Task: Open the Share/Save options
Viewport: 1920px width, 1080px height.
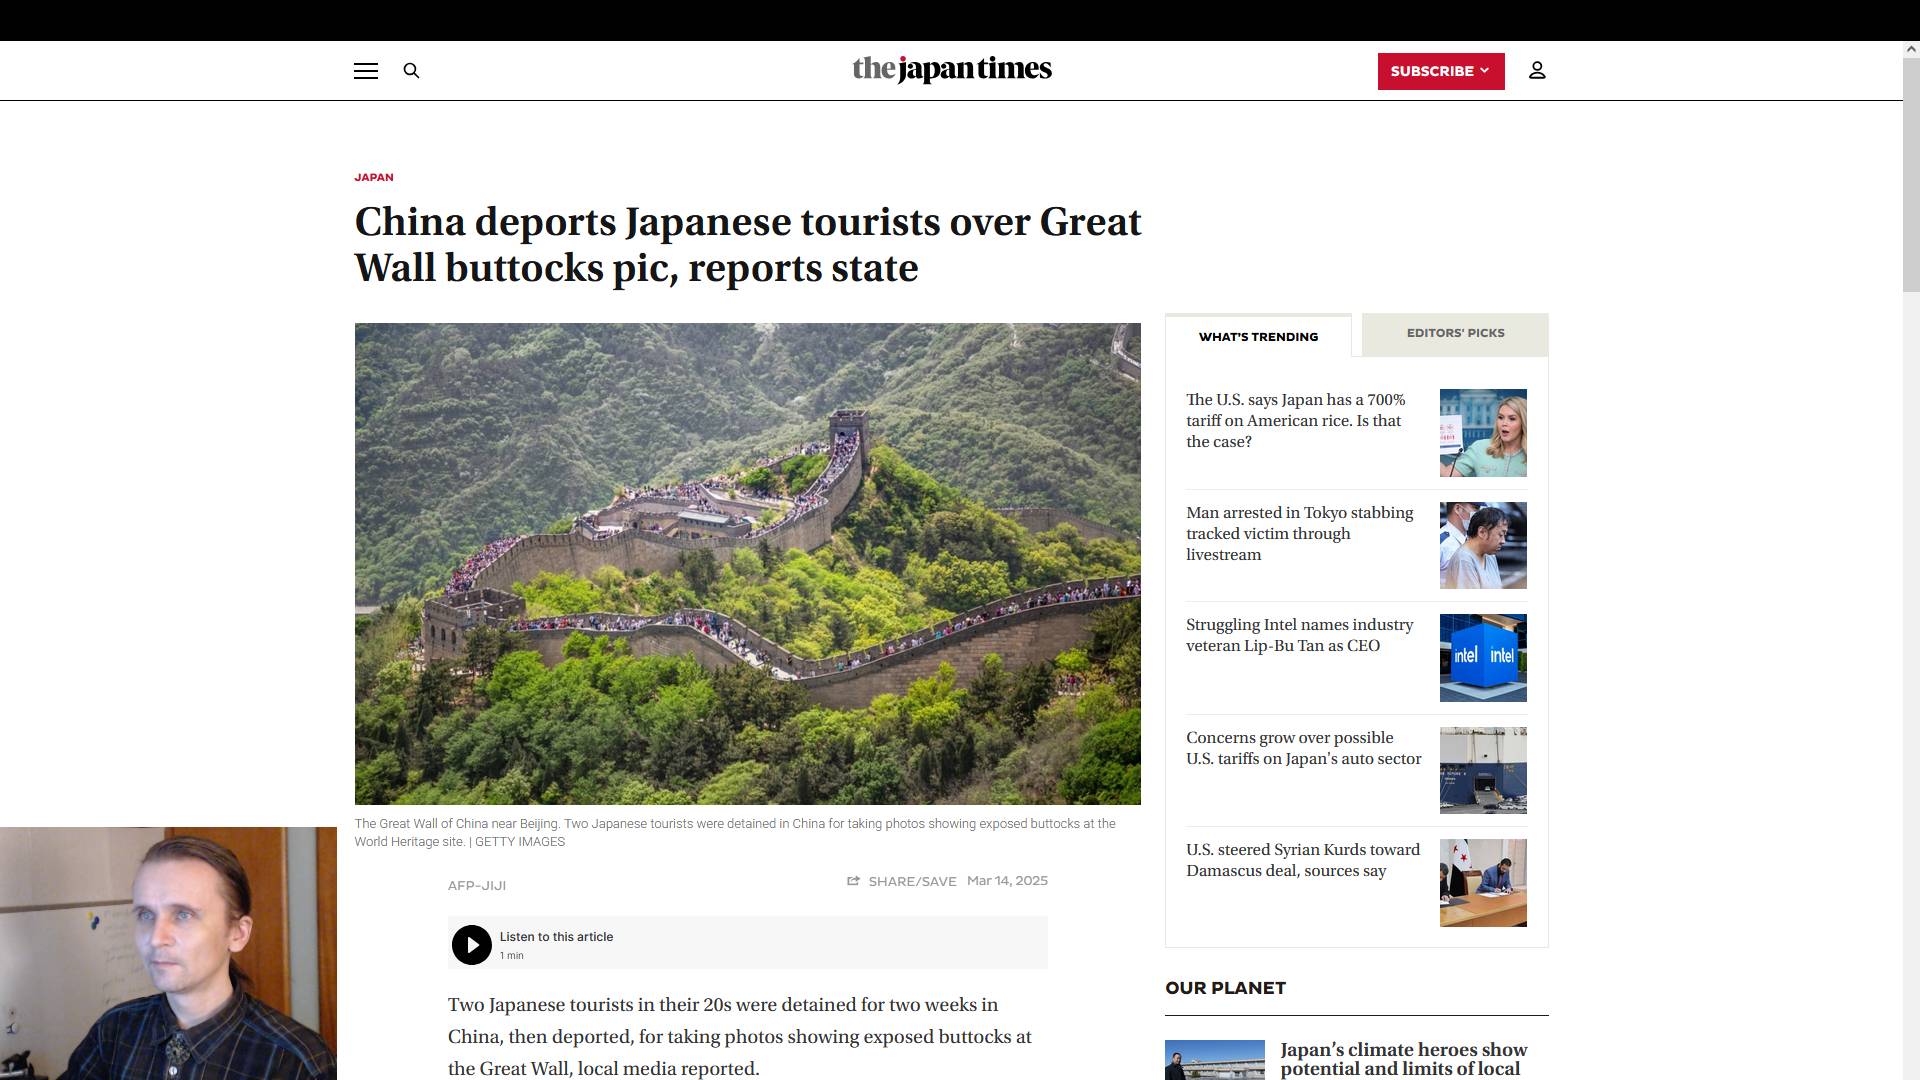Action: pyautogui.click(x=901, y=881)
